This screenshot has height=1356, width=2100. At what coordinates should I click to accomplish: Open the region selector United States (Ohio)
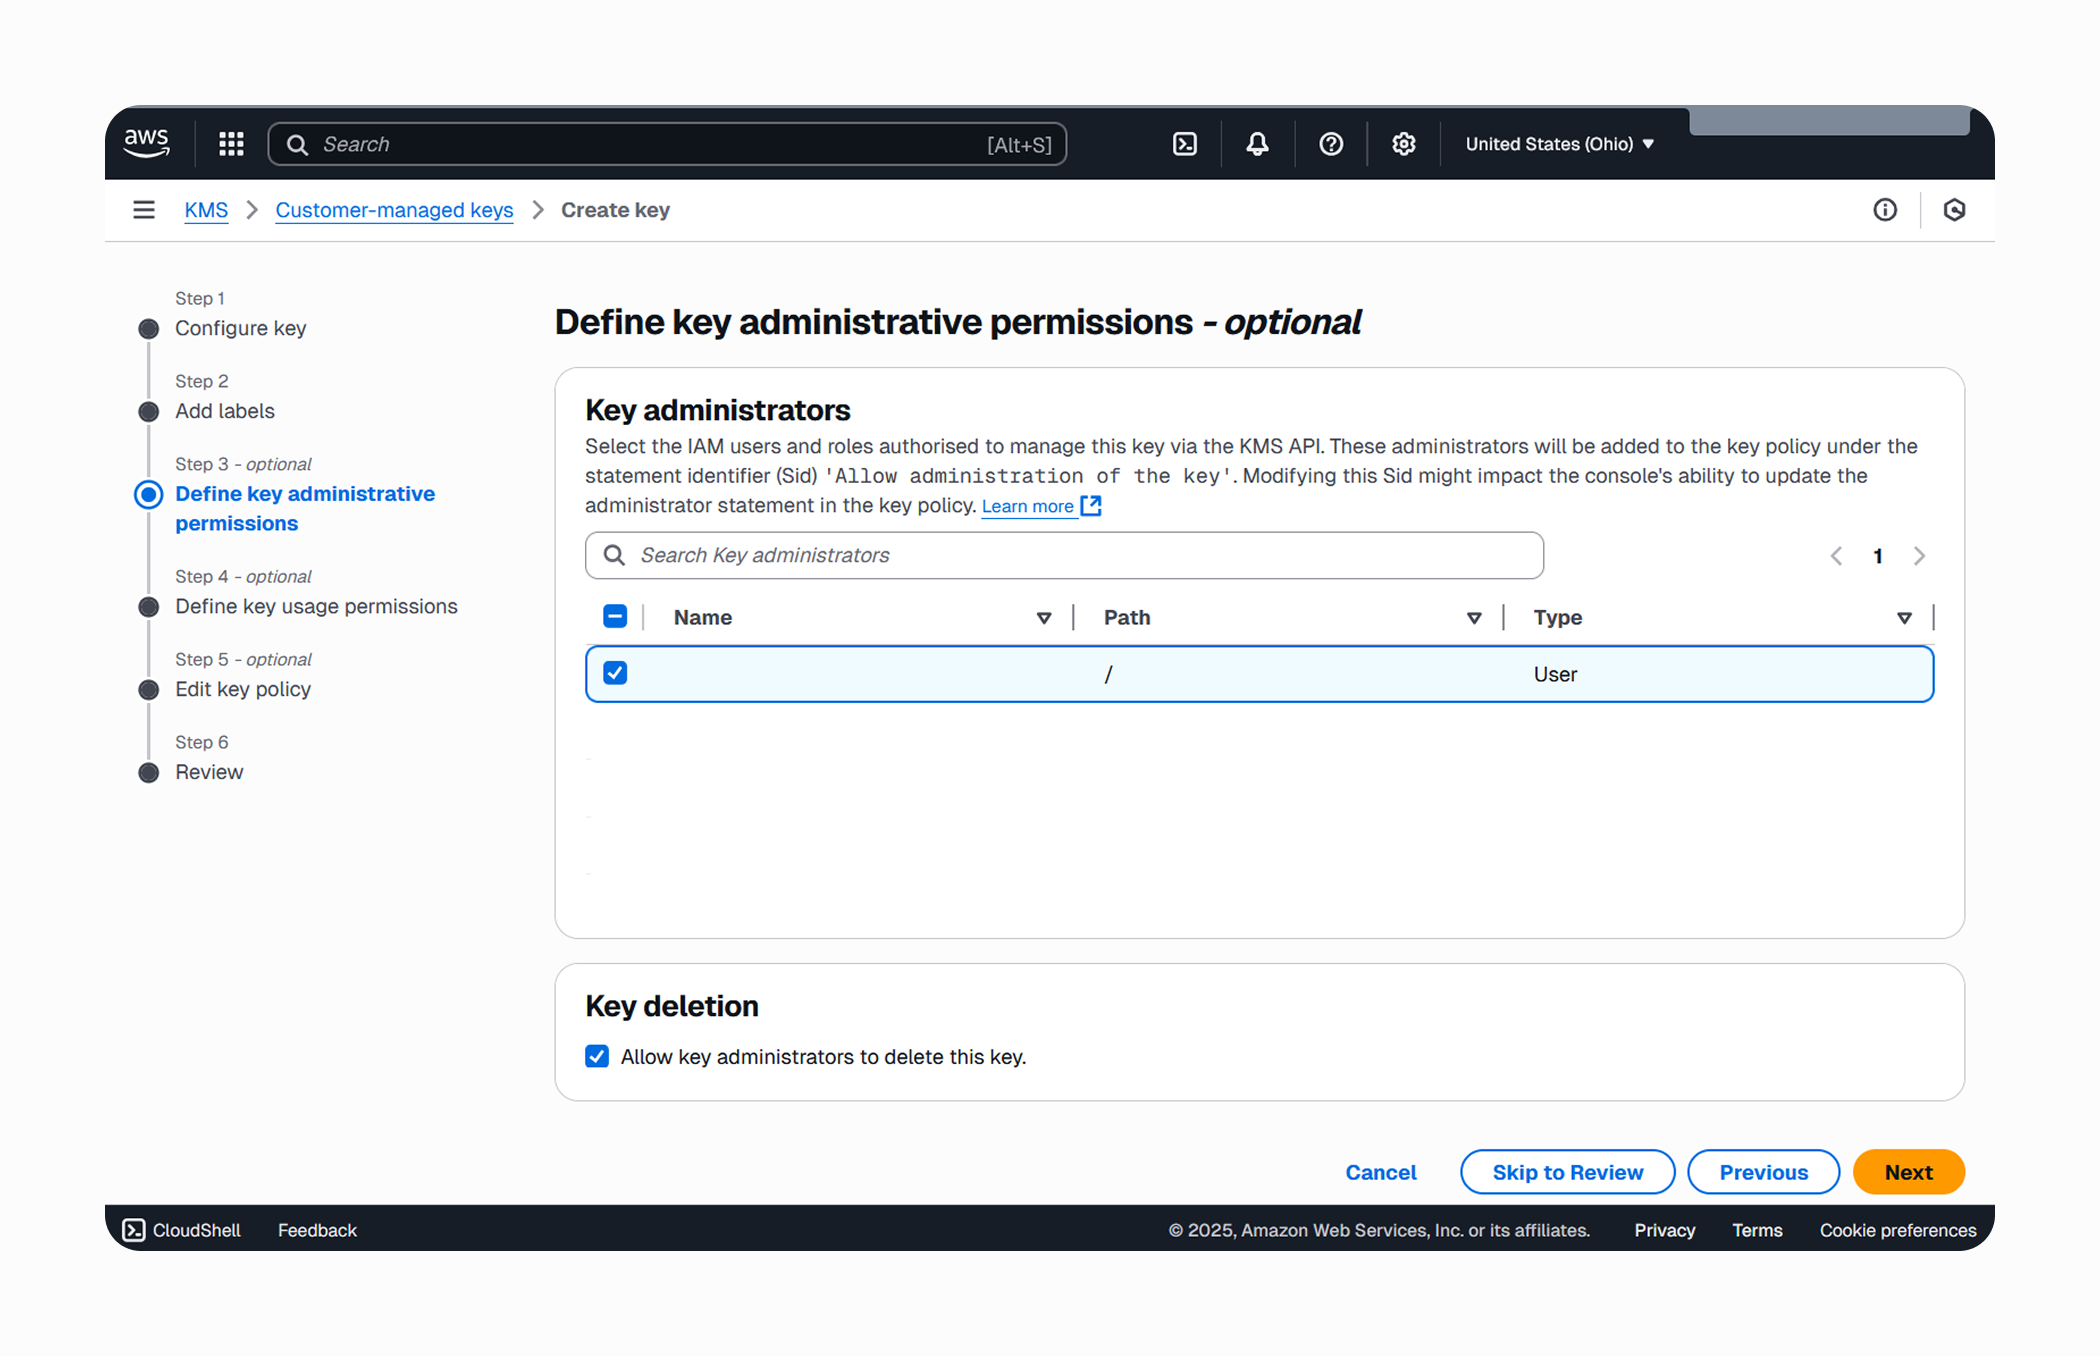(1559, 144)
